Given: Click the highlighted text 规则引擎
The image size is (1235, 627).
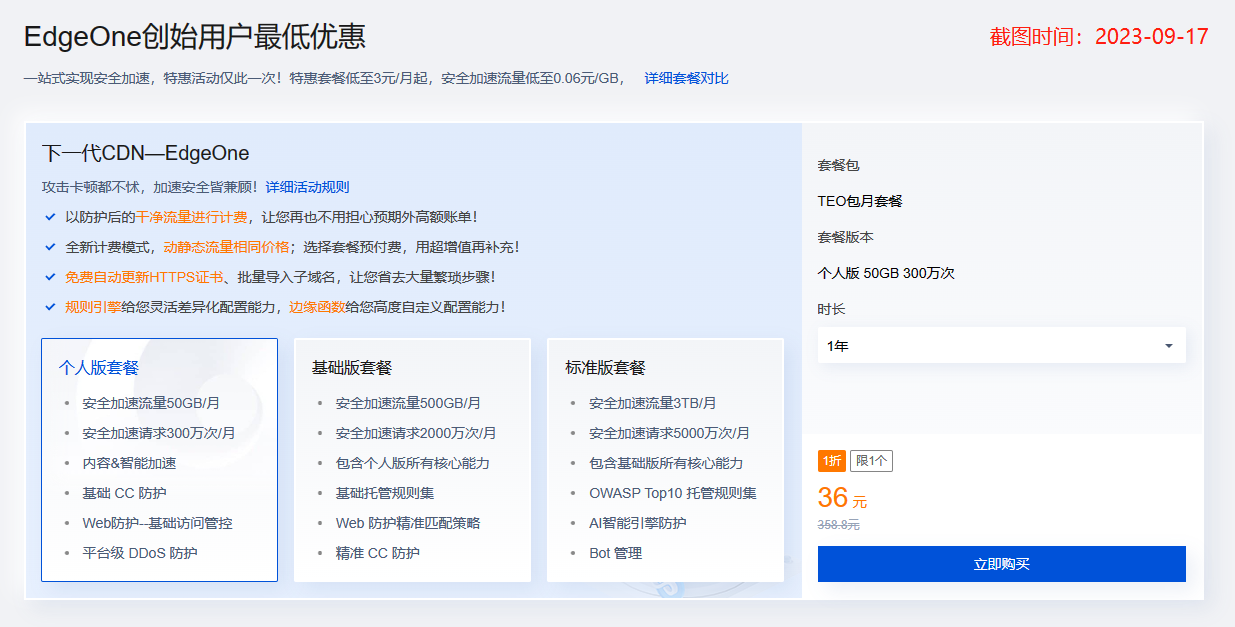Looking at the screenshot, I should [x=93, y=307].
